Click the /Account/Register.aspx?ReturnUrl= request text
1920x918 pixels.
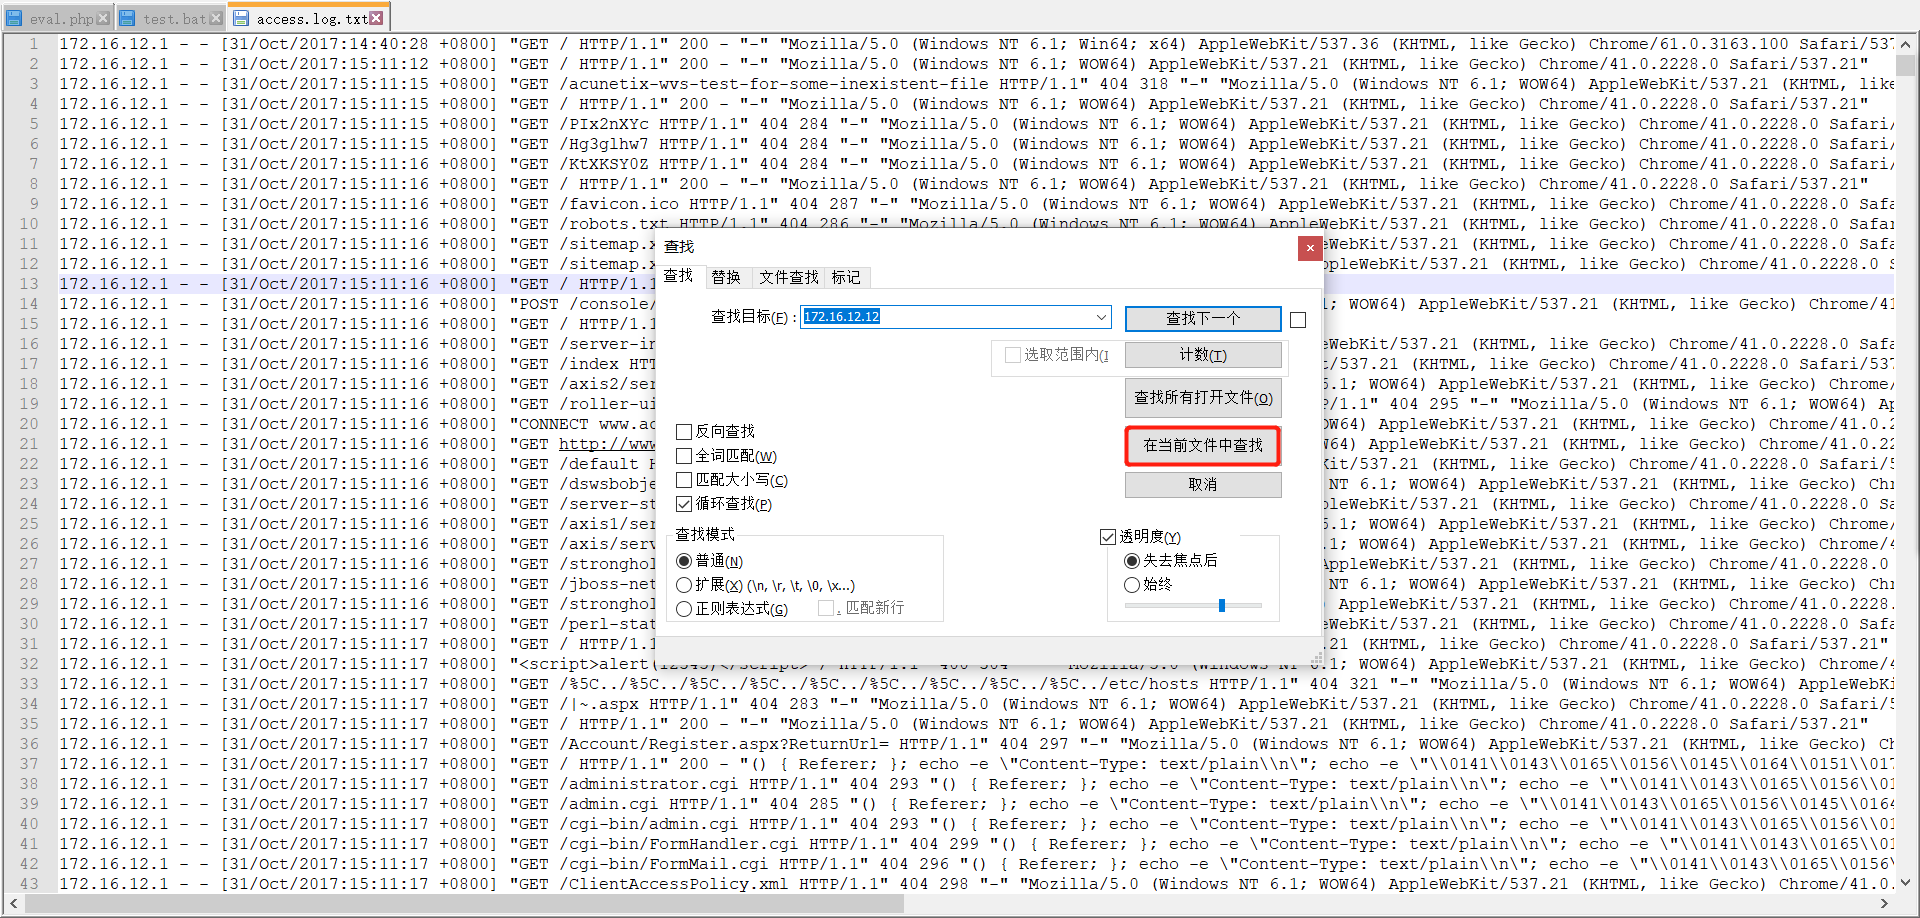tap(724, 744)
